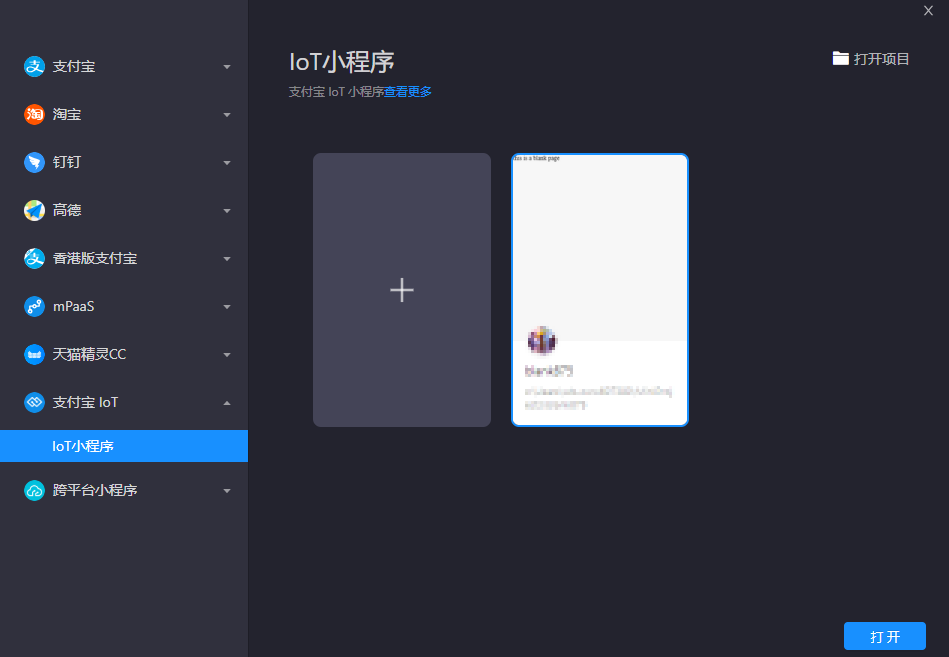Select the 支付宝 category label
The width and height of the screenshot is (949, 657).
74,67
